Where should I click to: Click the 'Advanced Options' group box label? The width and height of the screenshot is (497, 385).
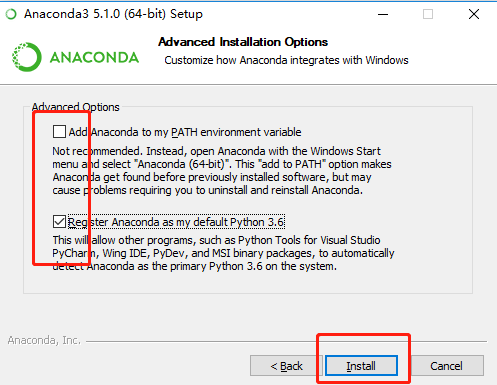click(76, 107)
